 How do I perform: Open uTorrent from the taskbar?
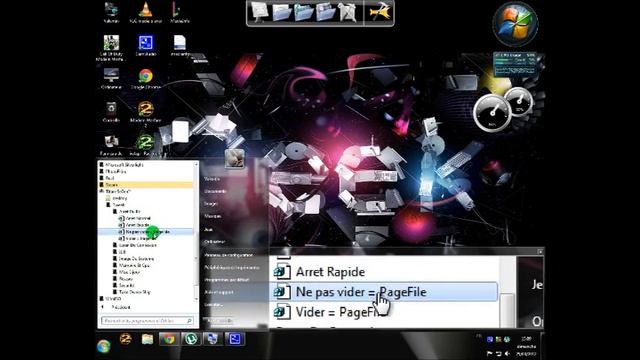[191, 339]
